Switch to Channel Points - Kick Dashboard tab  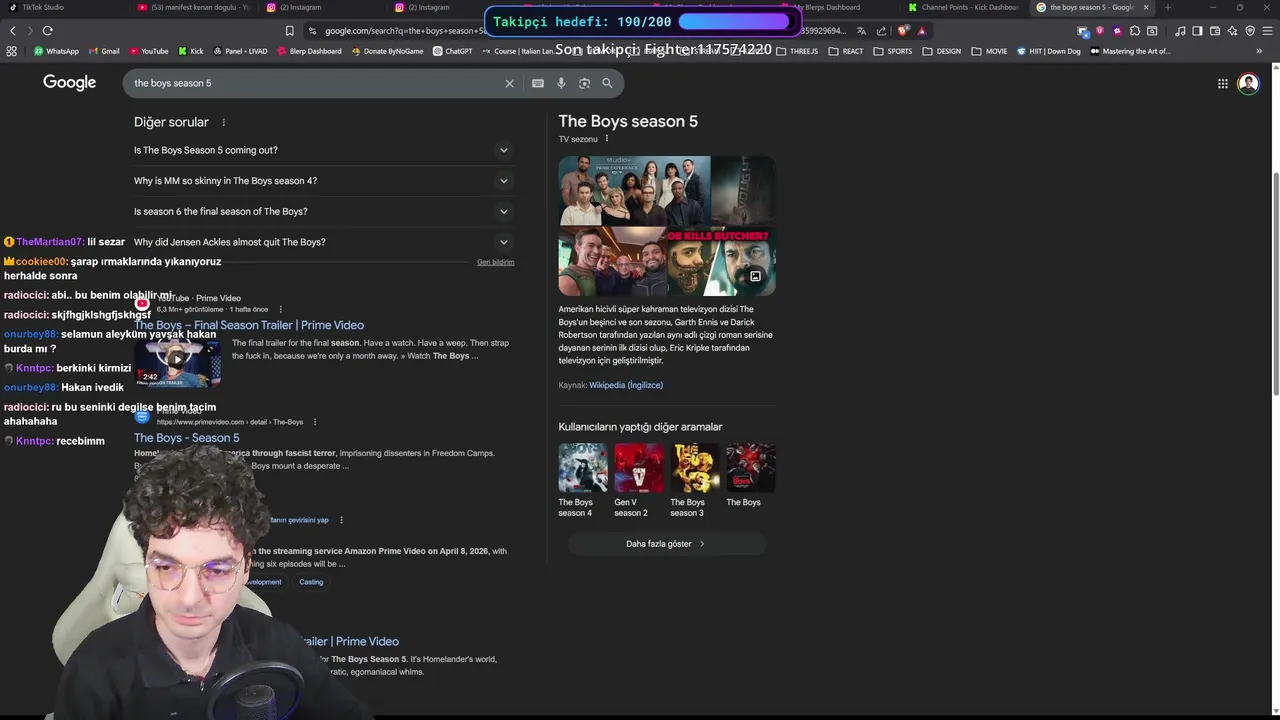[965, 7]
